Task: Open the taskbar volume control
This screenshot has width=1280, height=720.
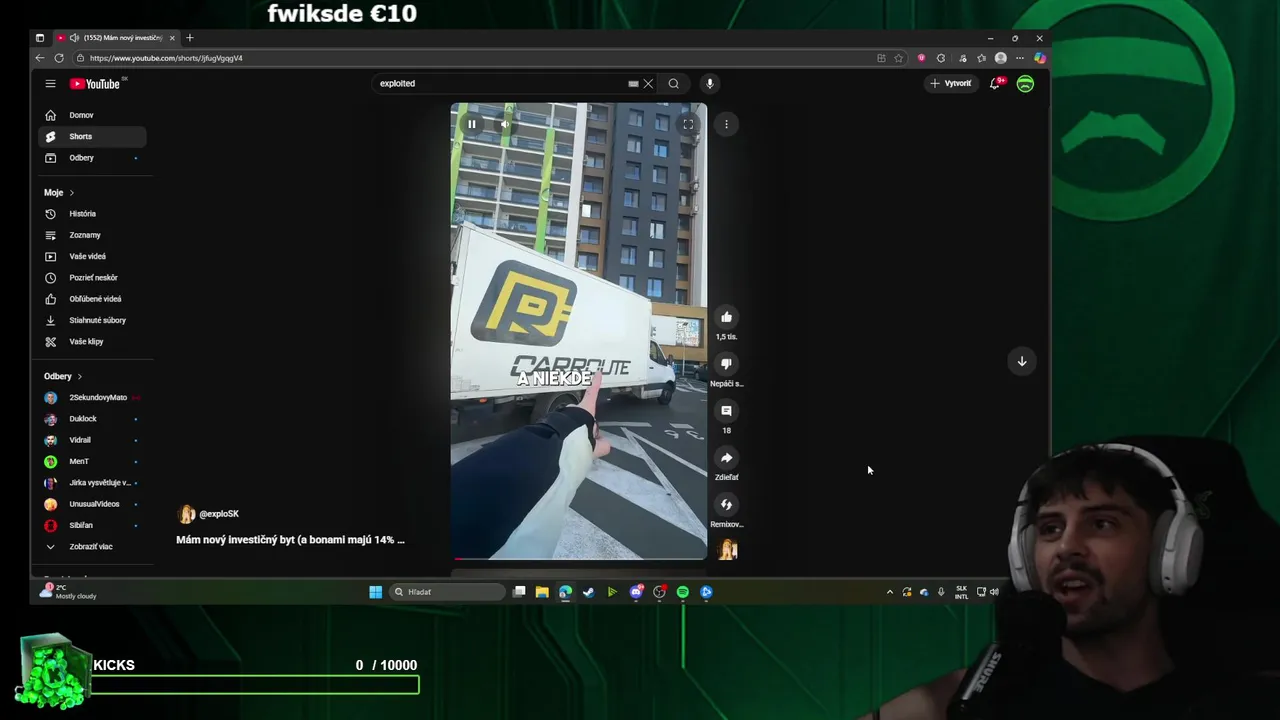Action: (994, 592)
